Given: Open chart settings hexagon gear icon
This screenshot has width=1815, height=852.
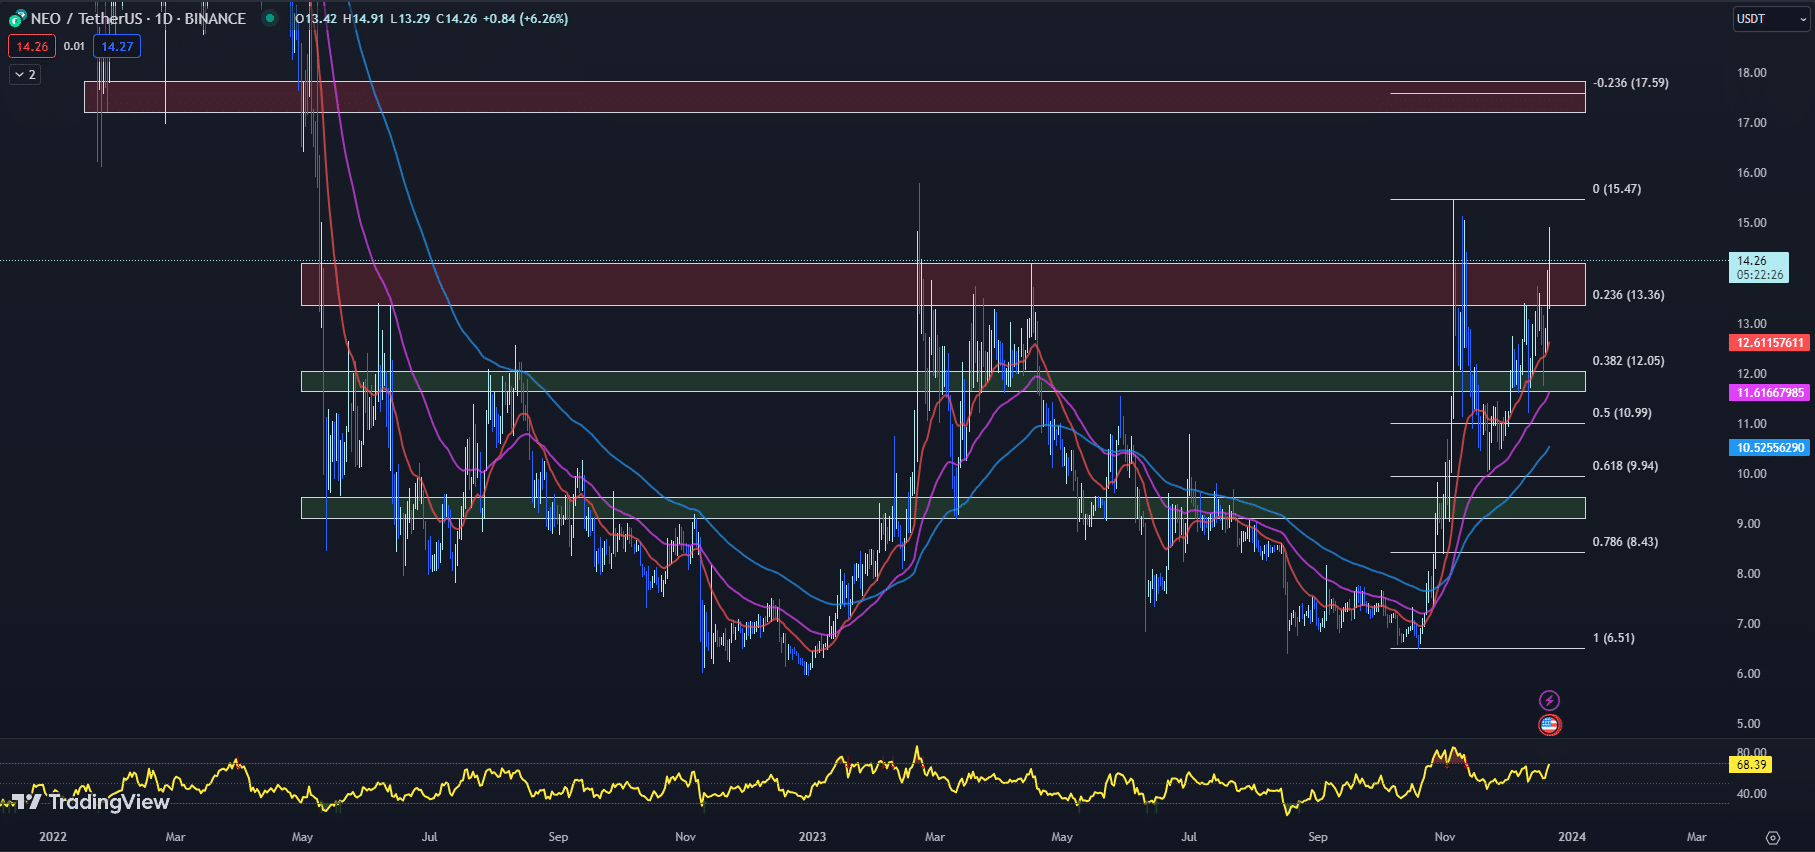Looking at the screenshot, I should pyautogui.click(x=1773, y=837).
